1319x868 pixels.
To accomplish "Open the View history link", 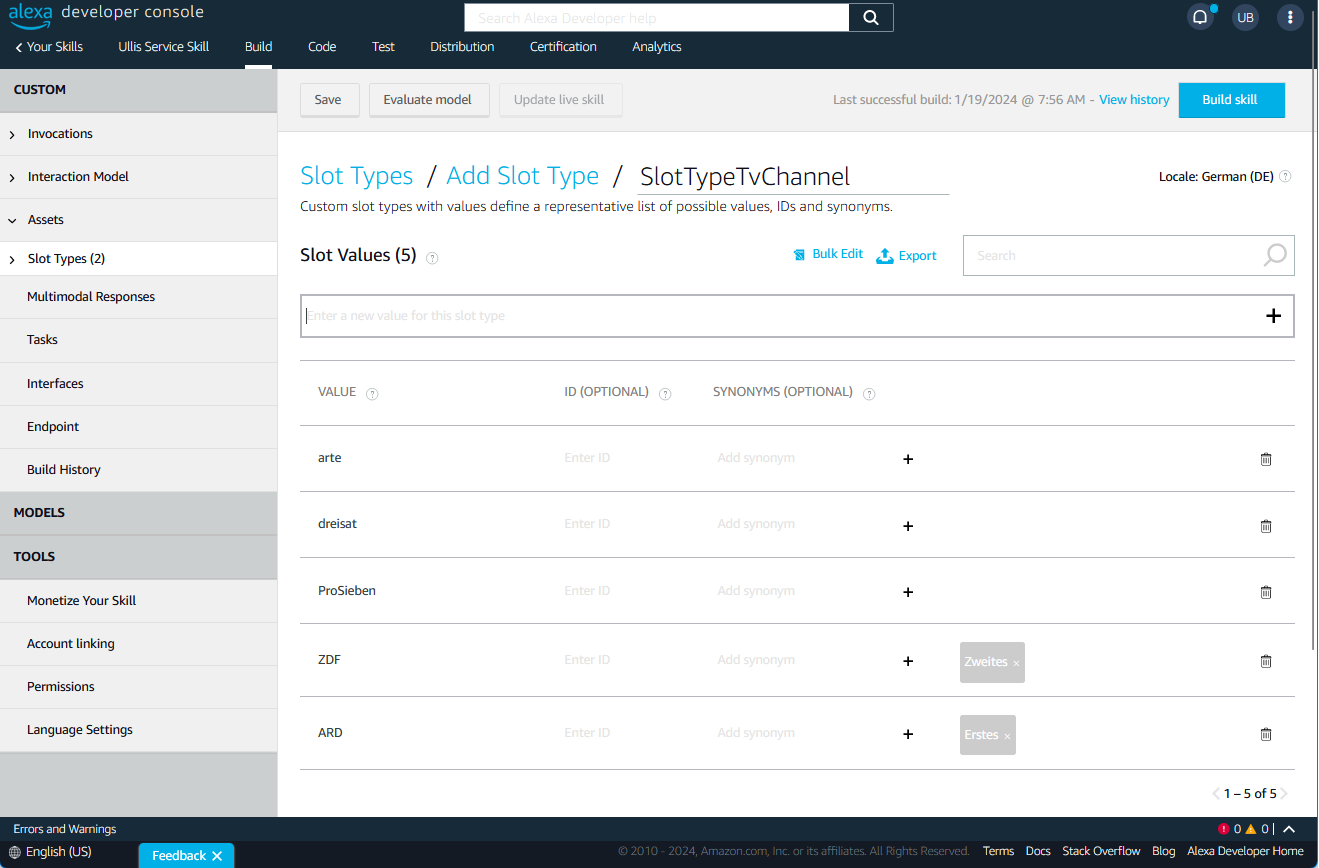I will pyautogui.click(x=1134, y=100).
